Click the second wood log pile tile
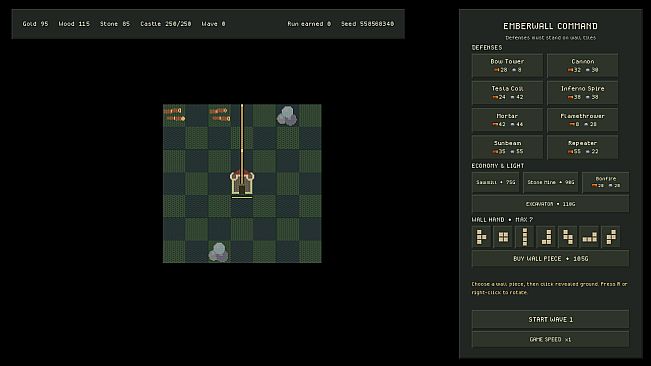651x366 pixels. pyautogui.click(x=220, y=115)
